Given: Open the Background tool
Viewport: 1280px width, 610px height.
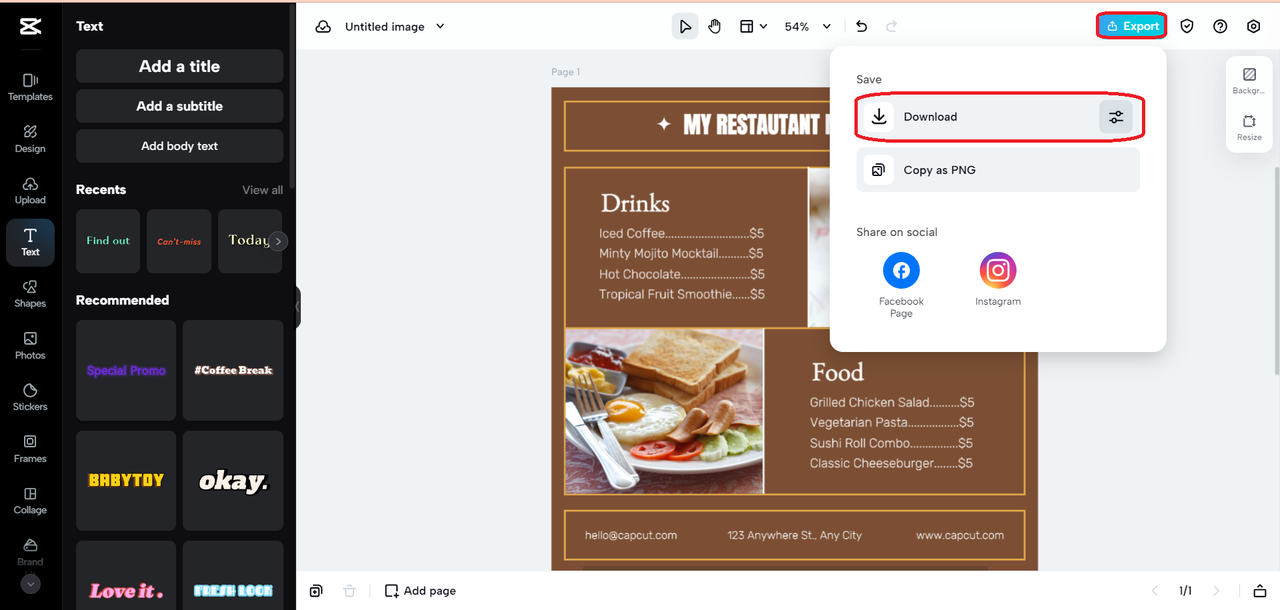Looking at the screenshot, I should coord(1249,81).
